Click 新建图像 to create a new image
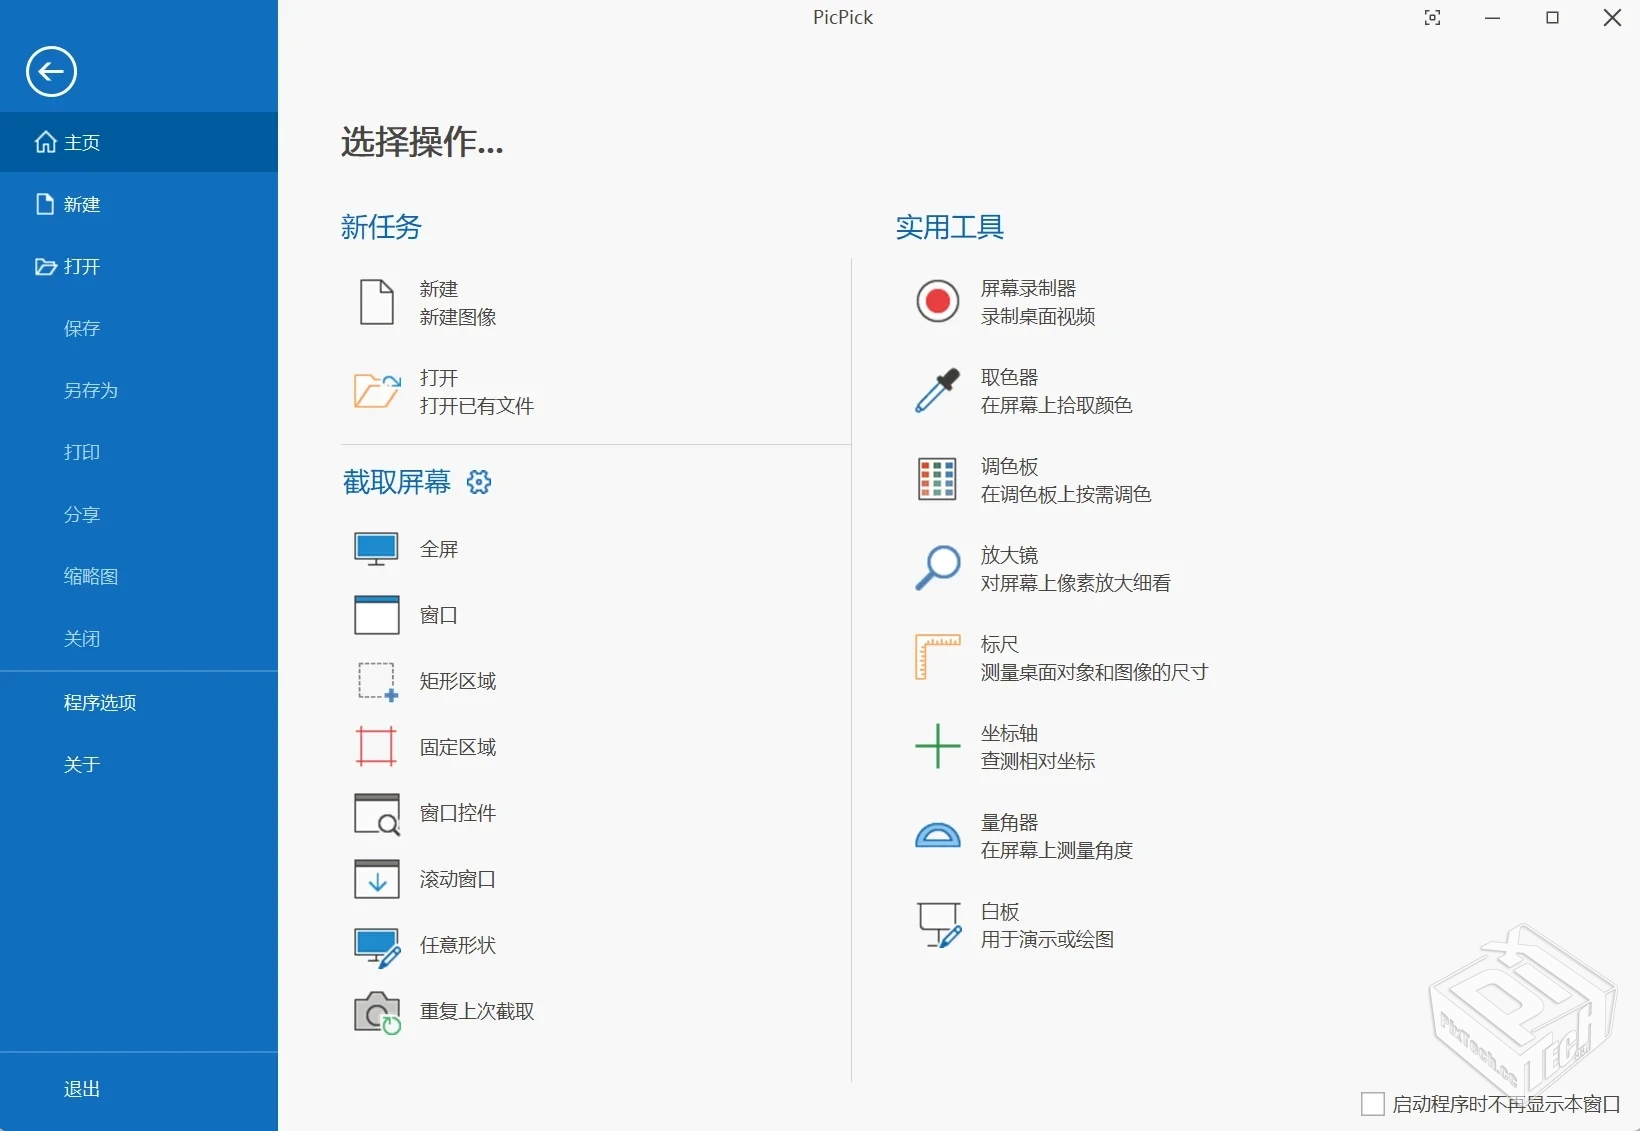The image size is (1640, 1131). tap(459, 316)
